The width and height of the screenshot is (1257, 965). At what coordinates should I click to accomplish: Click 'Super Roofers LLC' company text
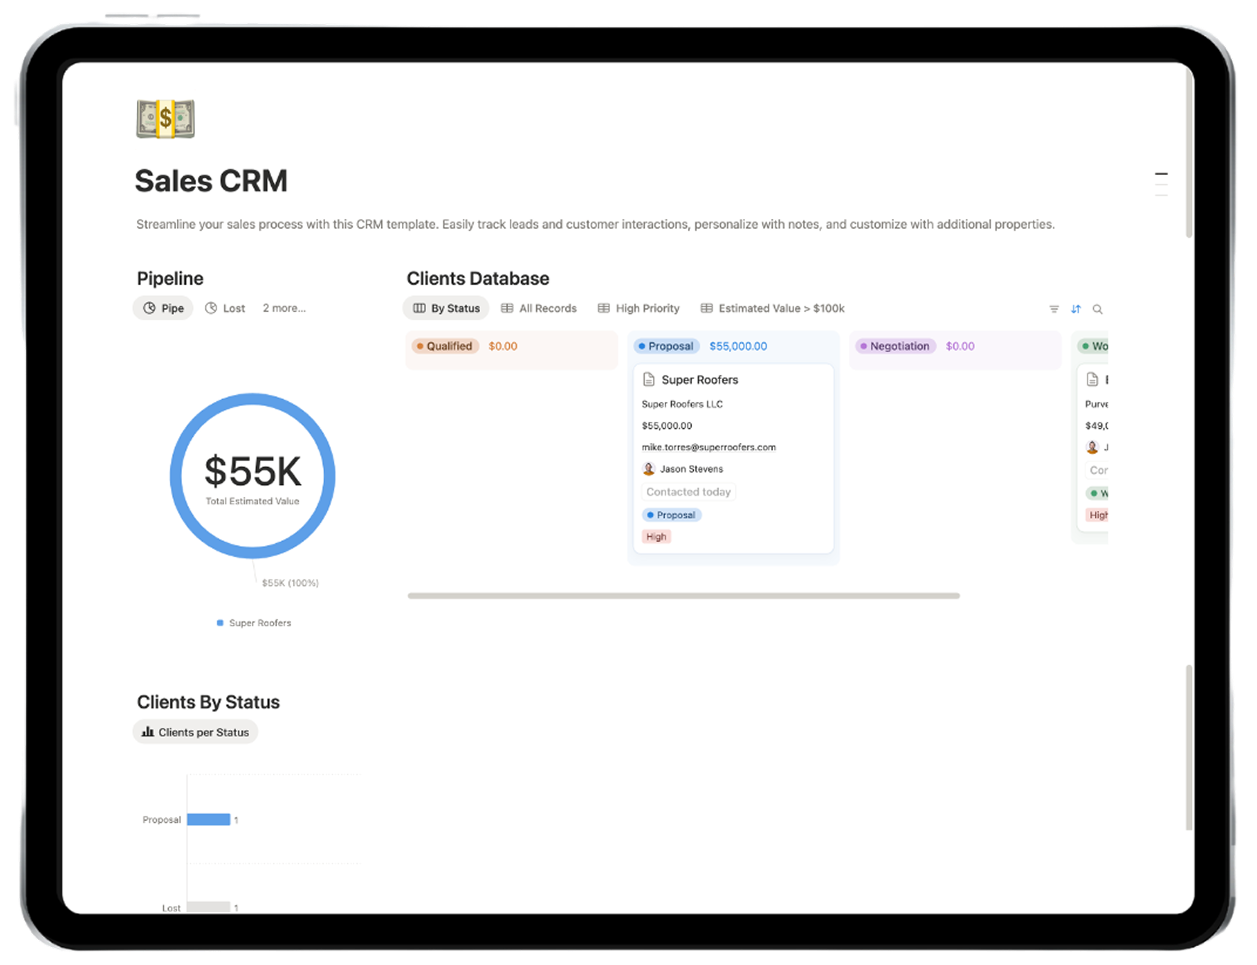click(x=682, y=404)
